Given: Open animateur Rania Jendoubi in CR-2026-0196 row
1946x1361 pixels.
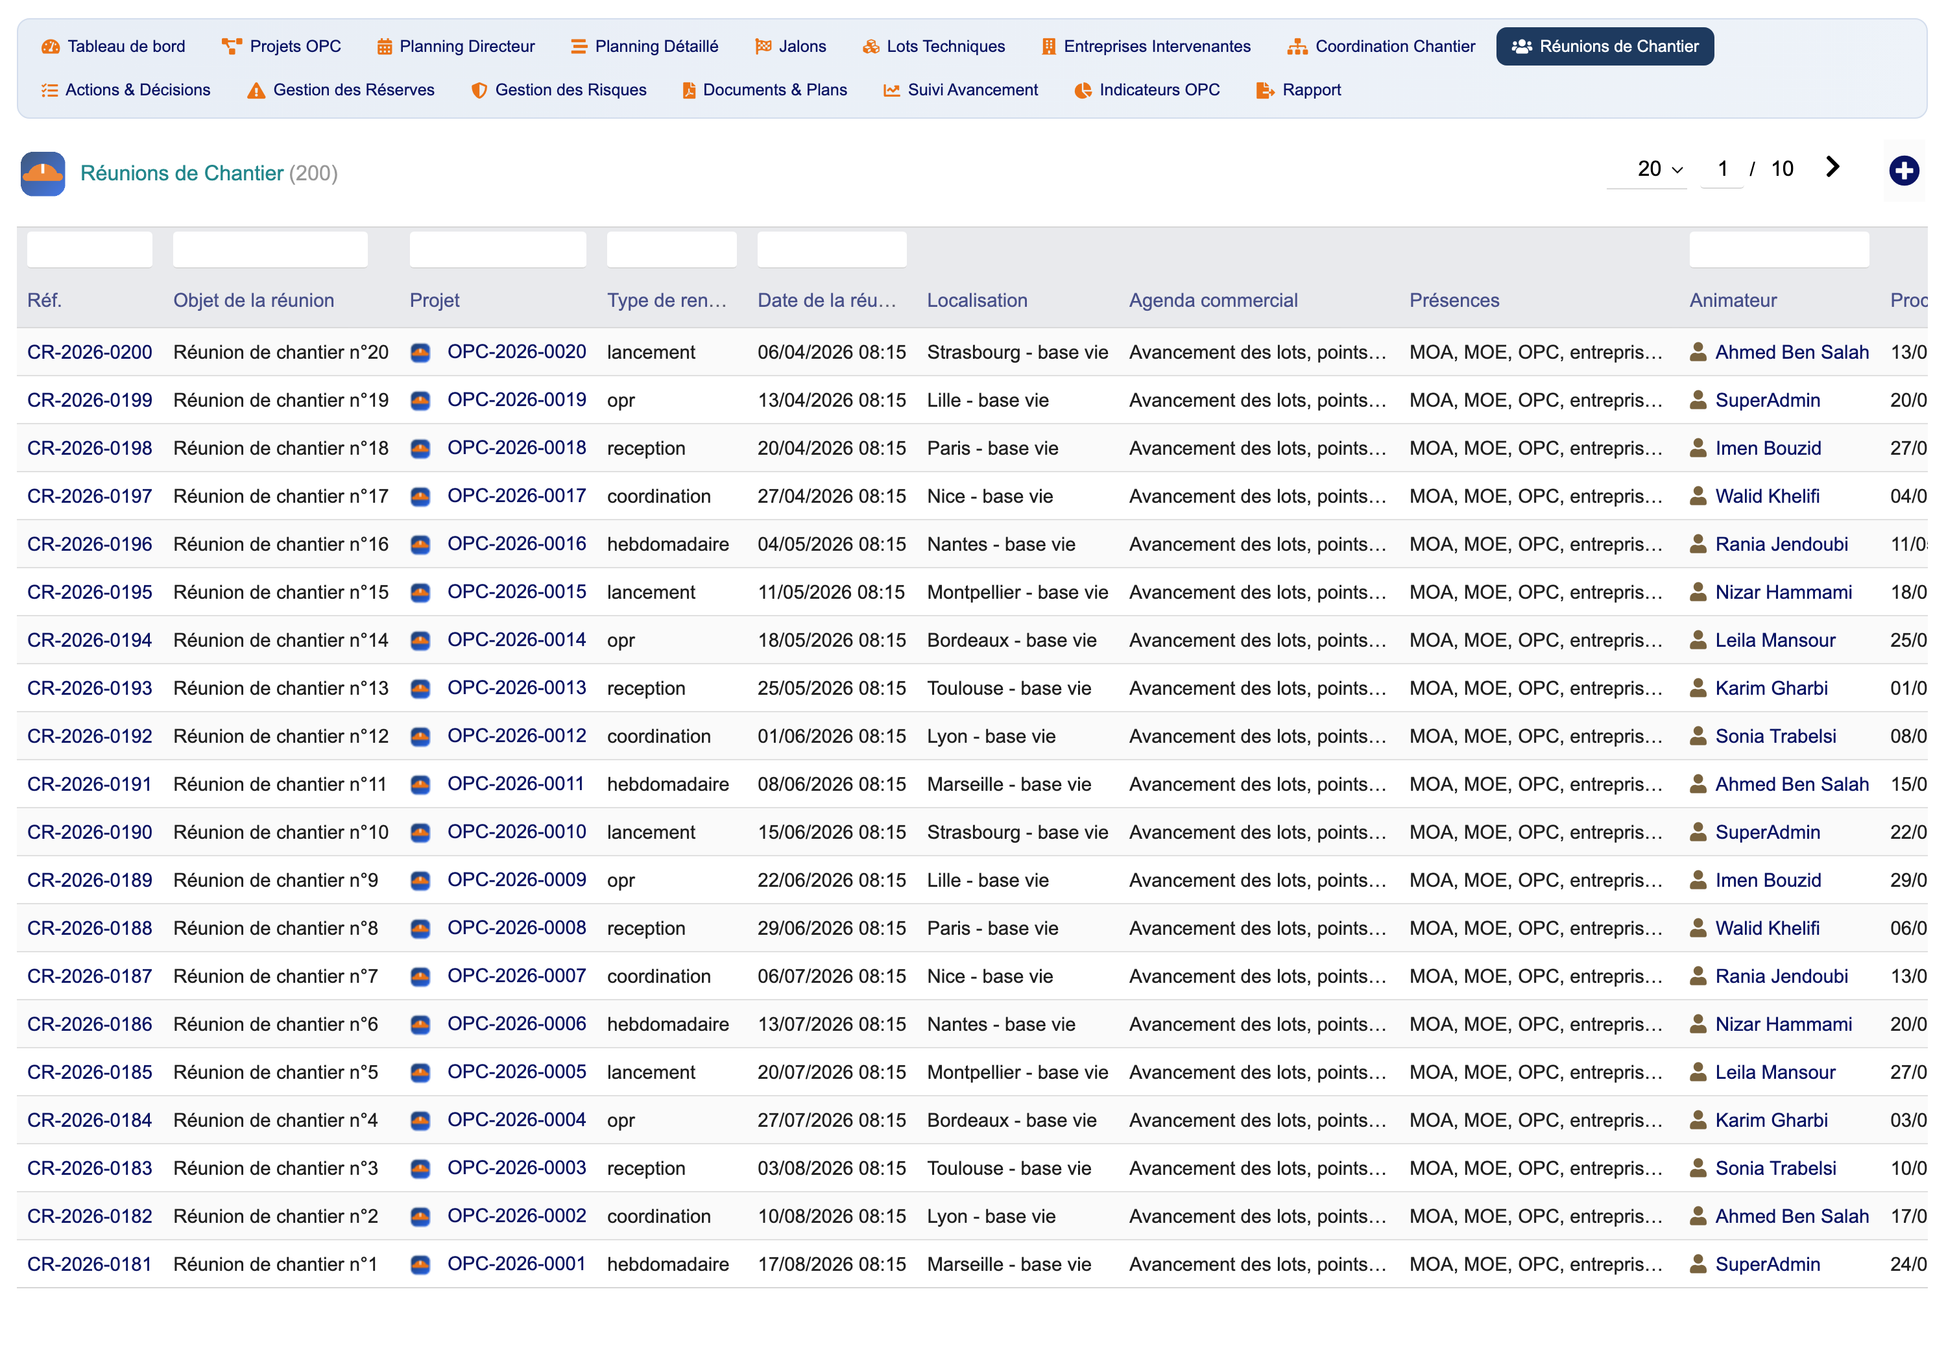Looking at the screenshot, I should point(1781,544).
